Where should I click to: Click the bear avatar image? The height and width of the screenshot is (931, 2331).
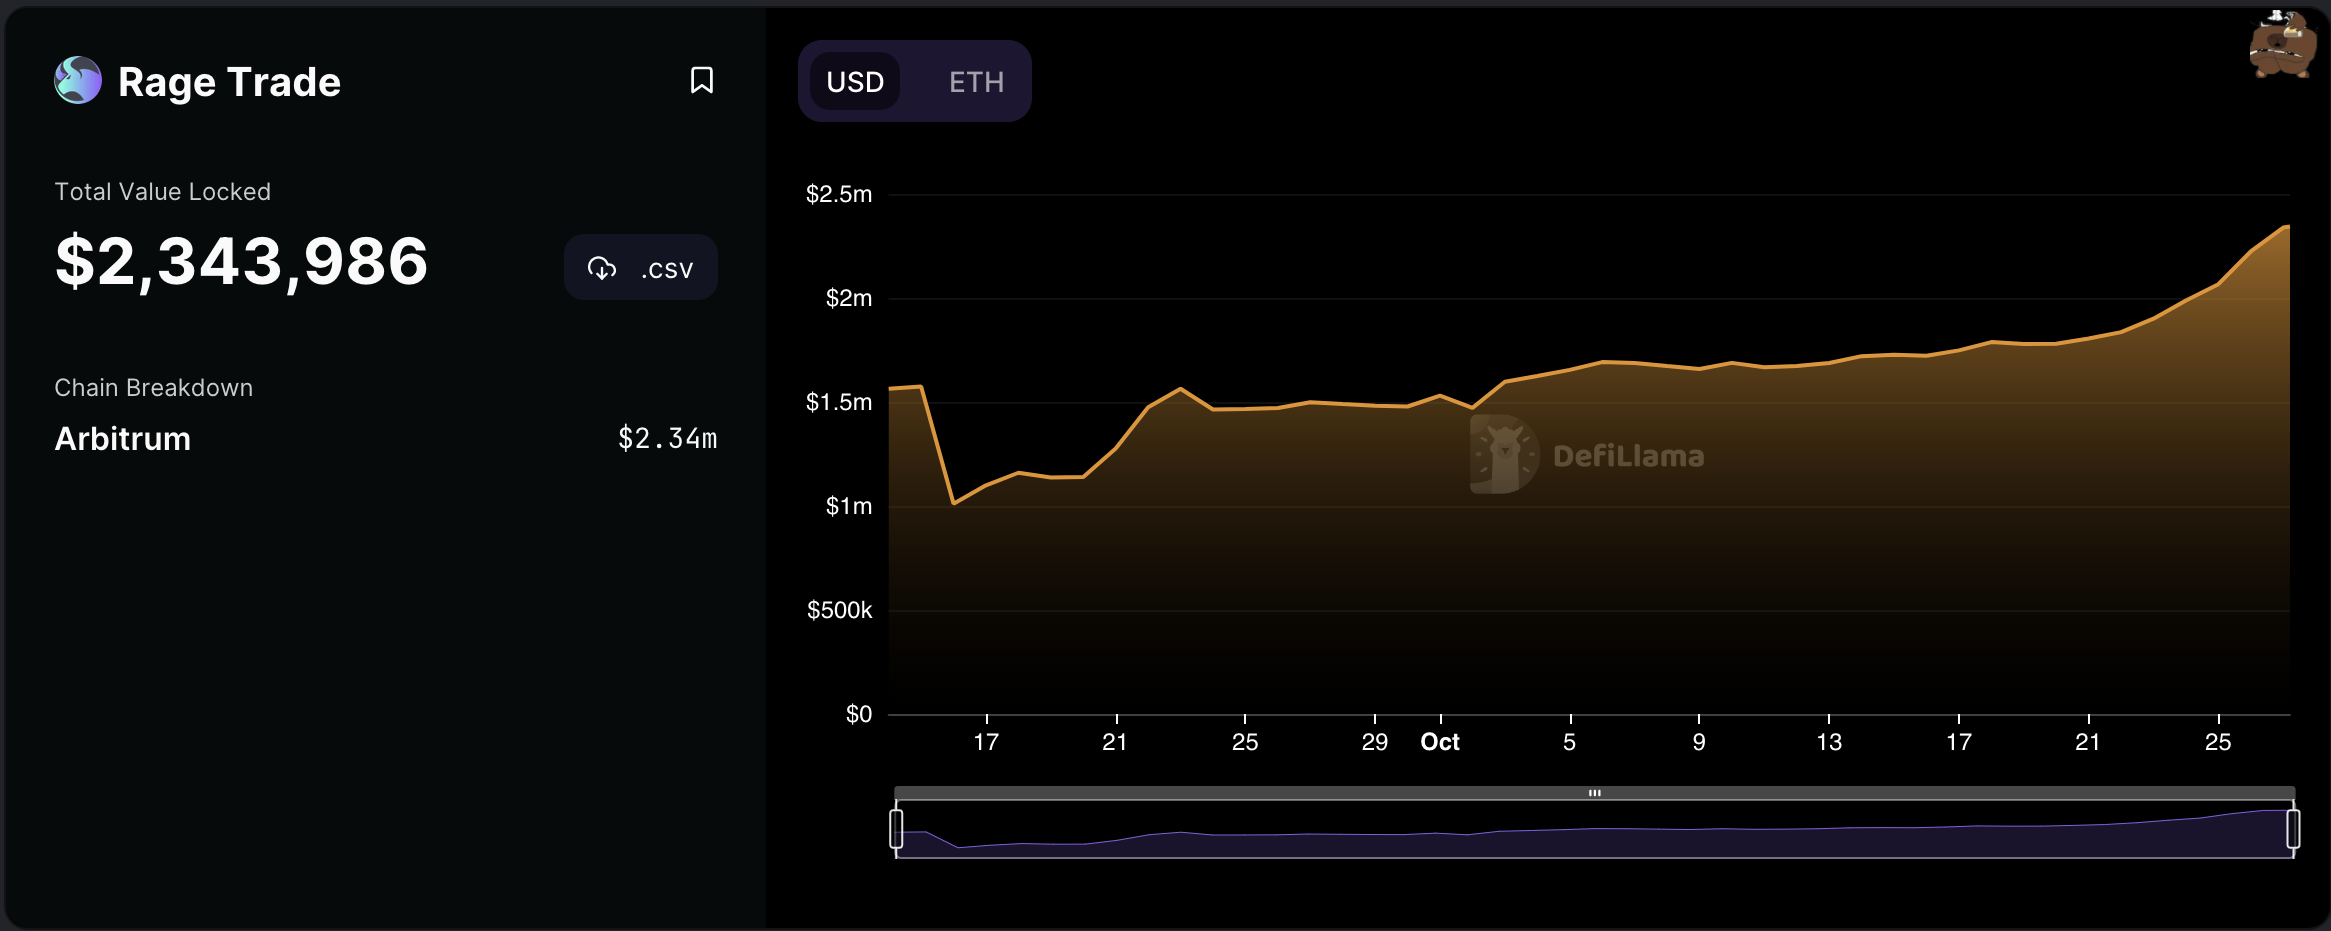[x=2282, y=43]
